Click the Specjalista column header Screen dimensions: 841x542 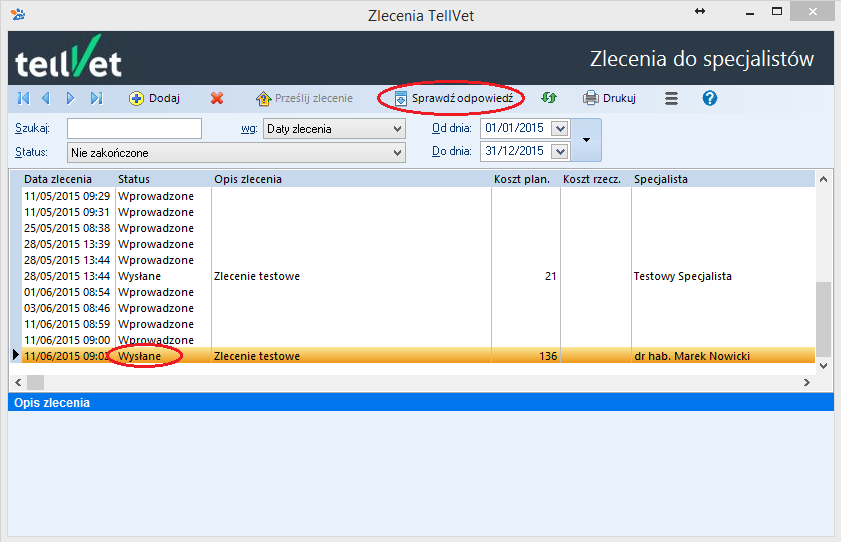pyautogui.click(x=661, y=179)
